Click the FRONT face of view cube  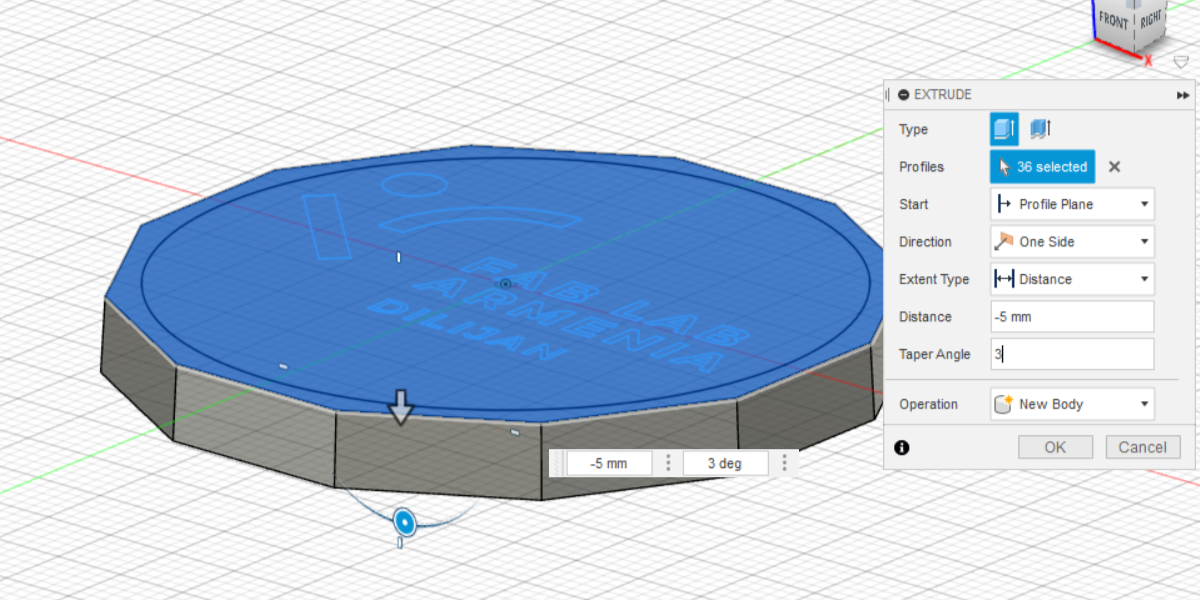pos(1113,21)
